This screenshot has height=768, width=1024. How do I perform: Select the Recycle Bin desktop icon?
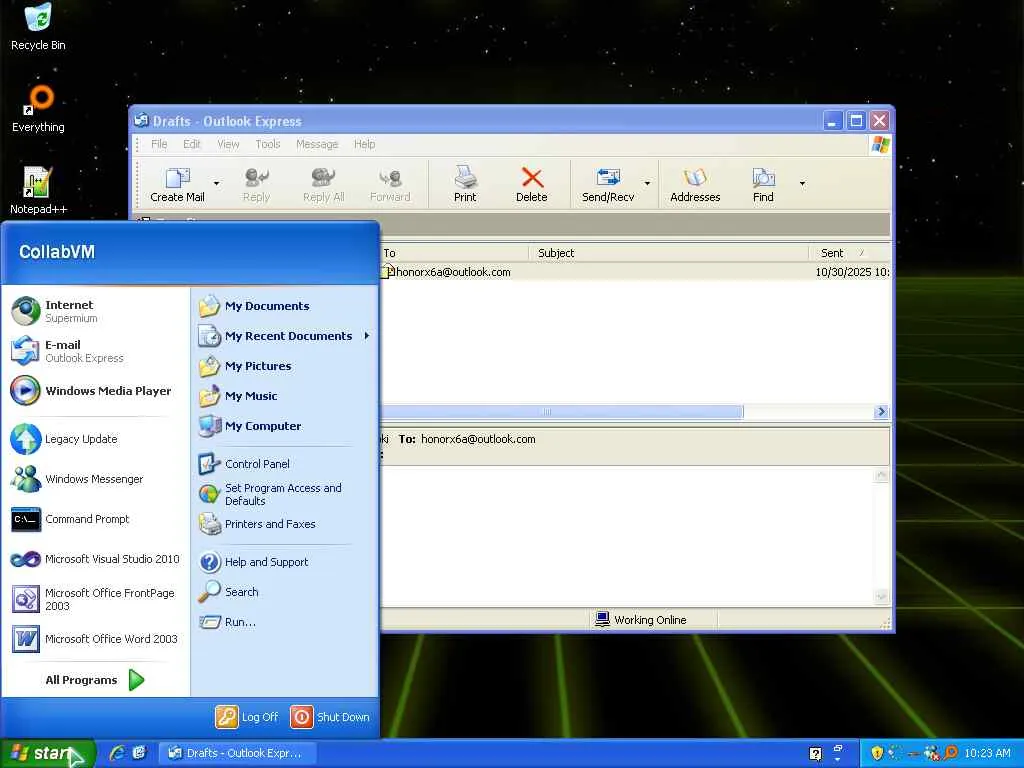pyautogui.click(x=38, y=27)
